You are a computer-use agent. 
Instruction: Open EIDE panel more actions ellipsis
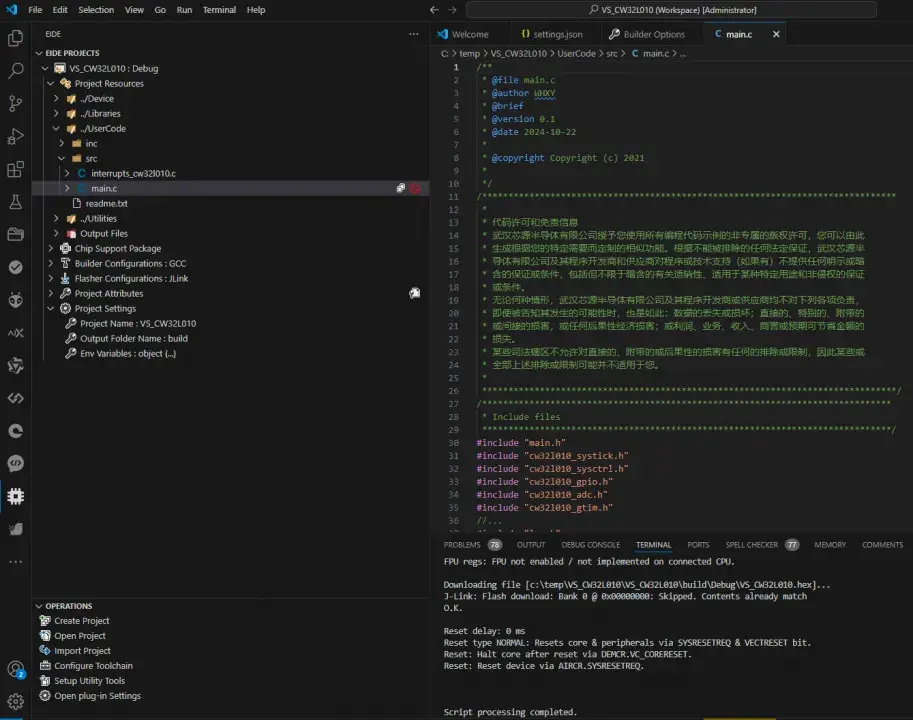[413, 34]
